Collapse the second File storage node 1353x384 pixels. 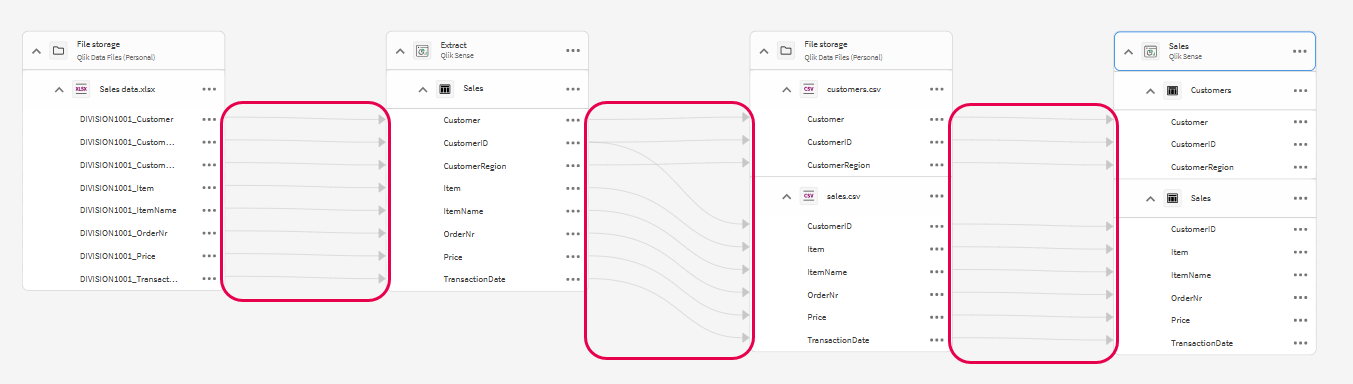764,50
